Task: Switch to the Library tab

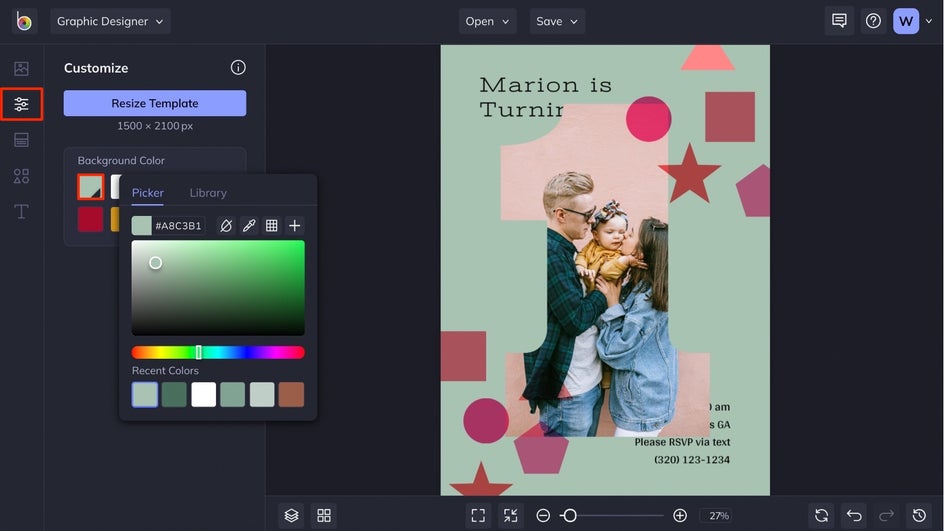Action: tap(208, 193)
